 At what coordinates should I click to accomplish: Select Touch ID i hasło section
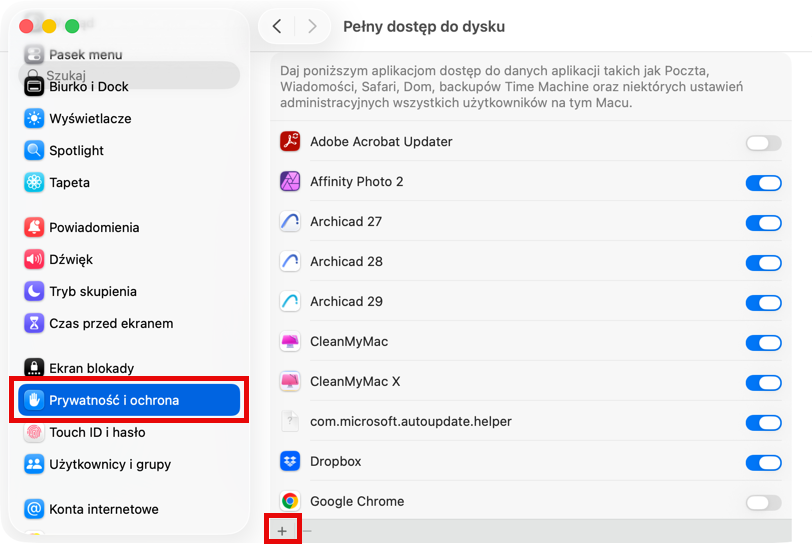tap(97, 433)
